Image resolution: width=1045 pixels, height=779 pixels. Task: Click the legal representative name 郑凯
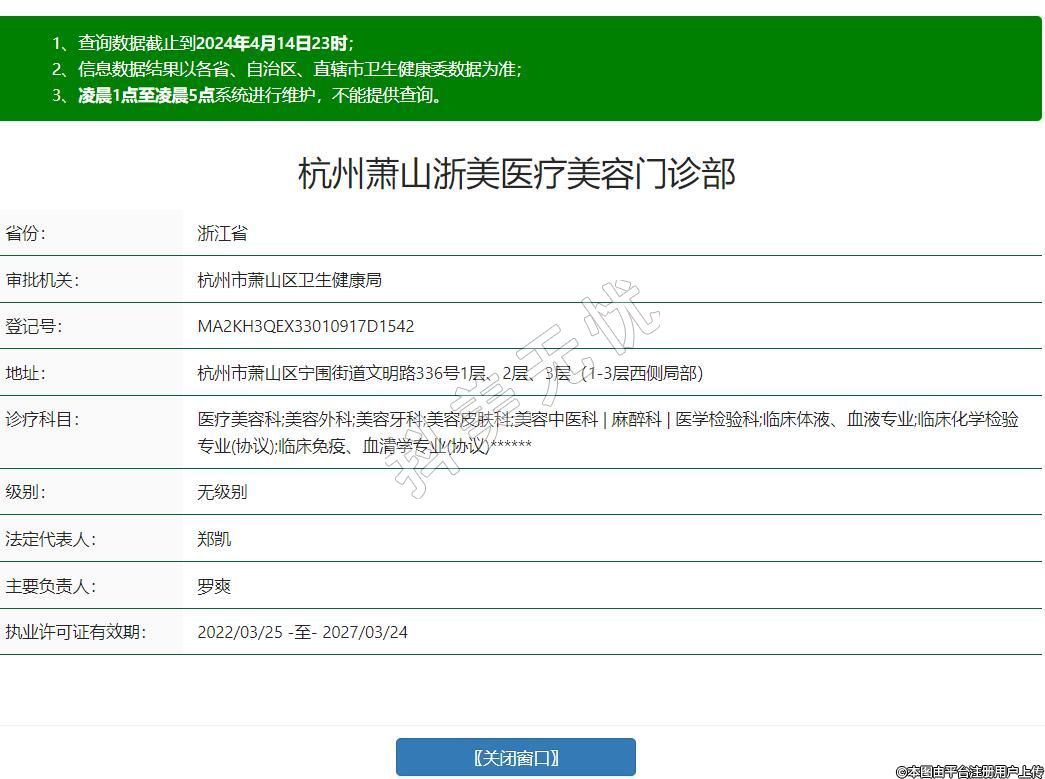pyautogui.click(x=214, y=539)
